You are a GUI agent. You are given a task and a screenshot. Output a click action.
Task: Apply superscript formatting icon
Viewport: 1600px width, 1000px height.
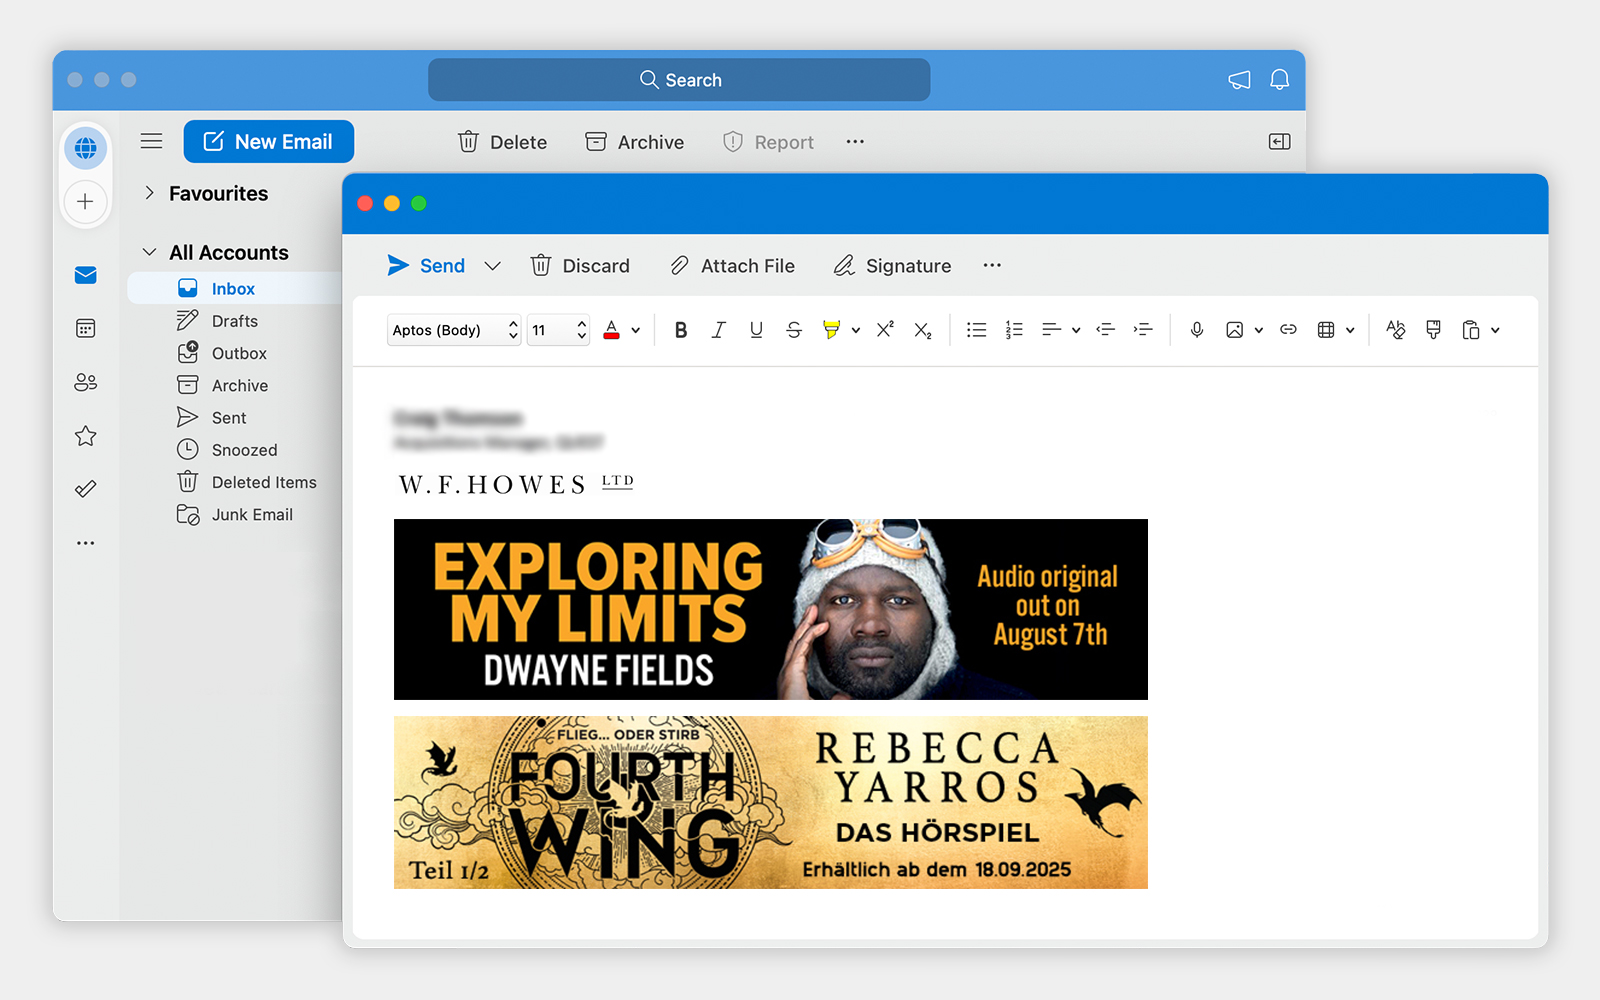(x=884, y=329)
